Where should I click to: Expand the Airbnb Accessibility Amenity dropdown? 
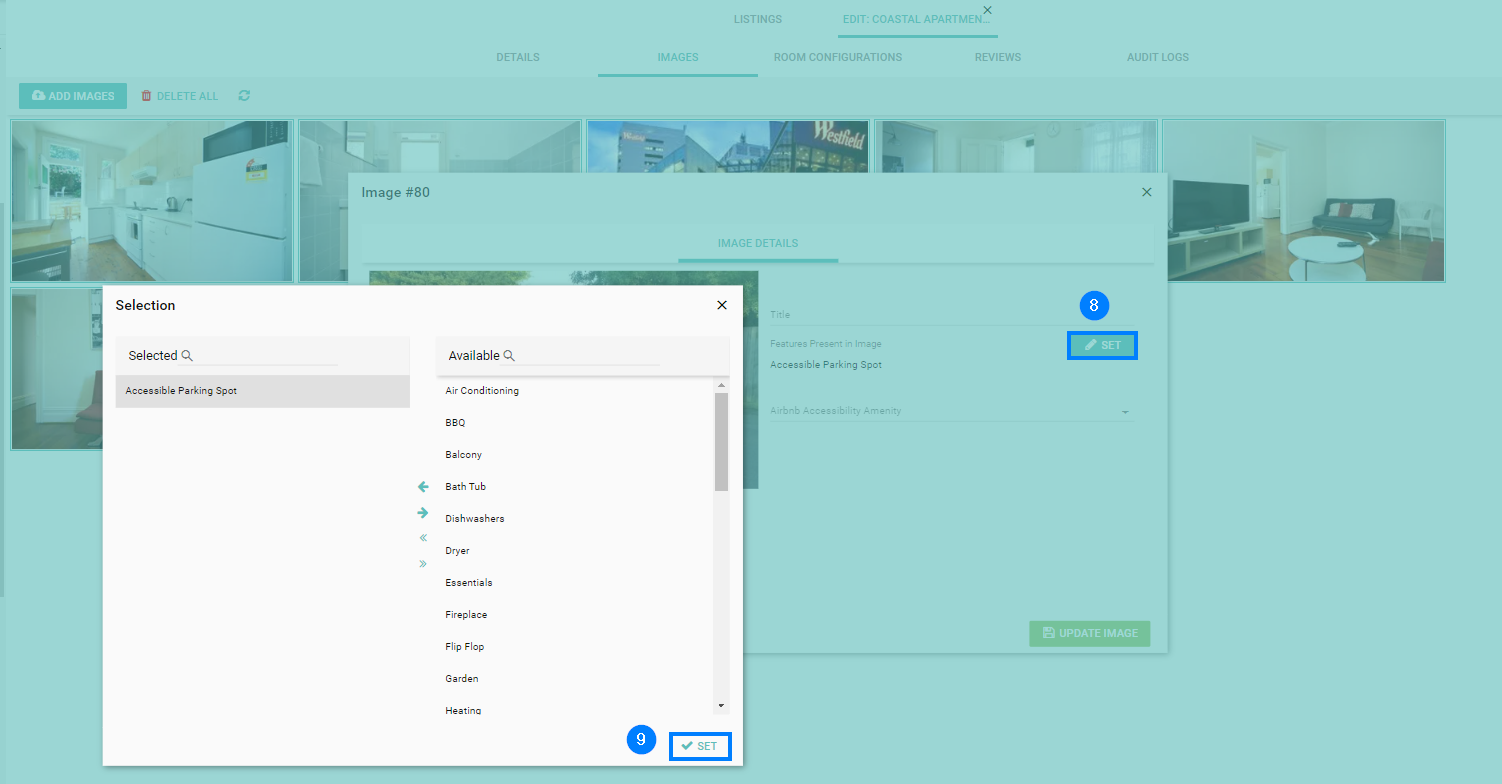1125,411
